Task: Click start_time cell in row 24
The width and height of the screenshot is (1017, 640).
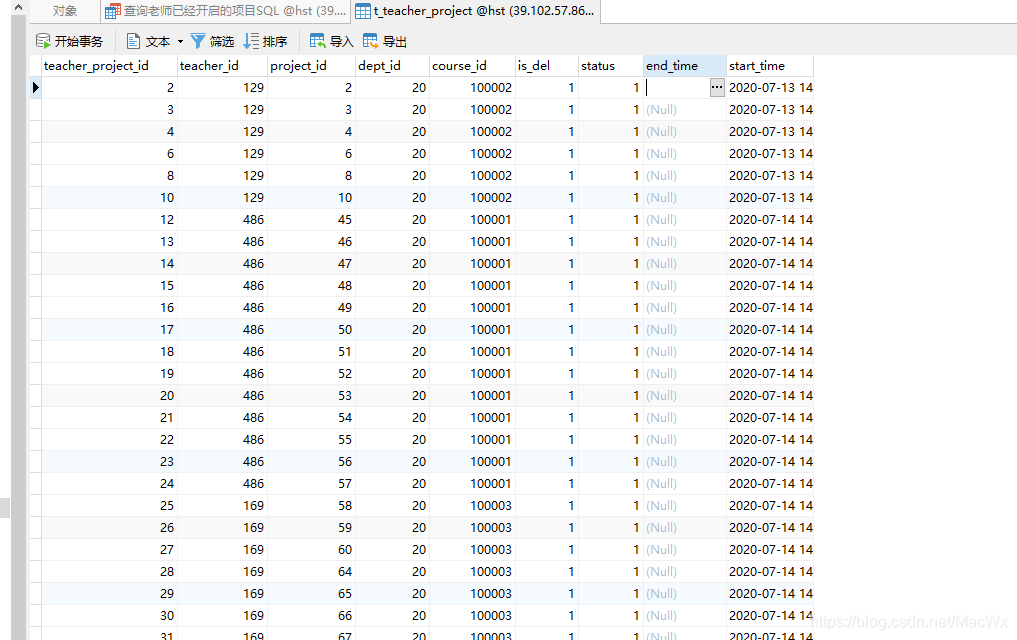Action: 770,484
